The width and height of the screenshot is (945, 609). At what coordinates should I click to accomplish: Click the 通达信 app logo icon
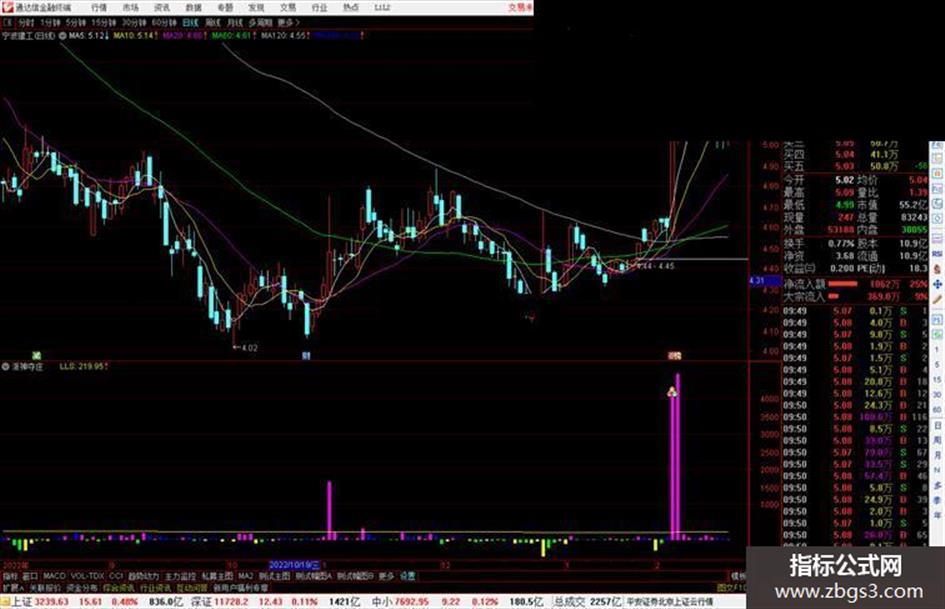pos(7,7)
